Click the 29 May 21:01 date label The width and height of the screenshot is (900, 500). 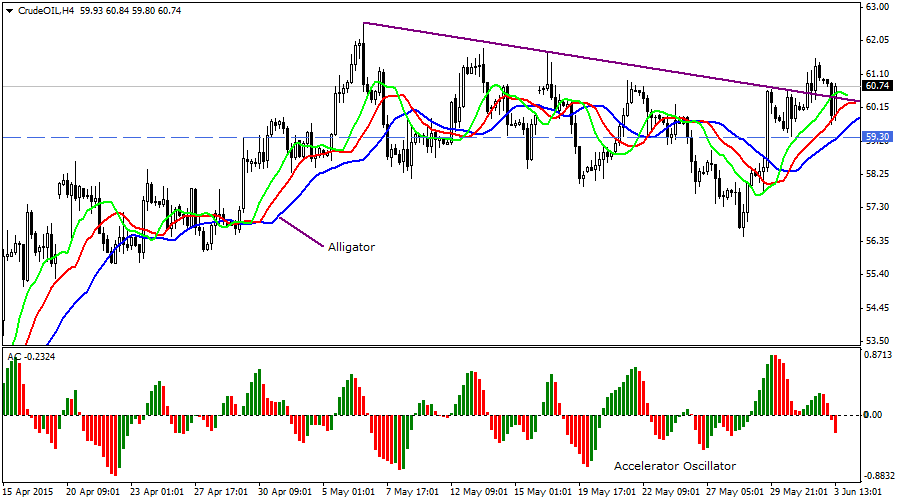click(795, 492)
